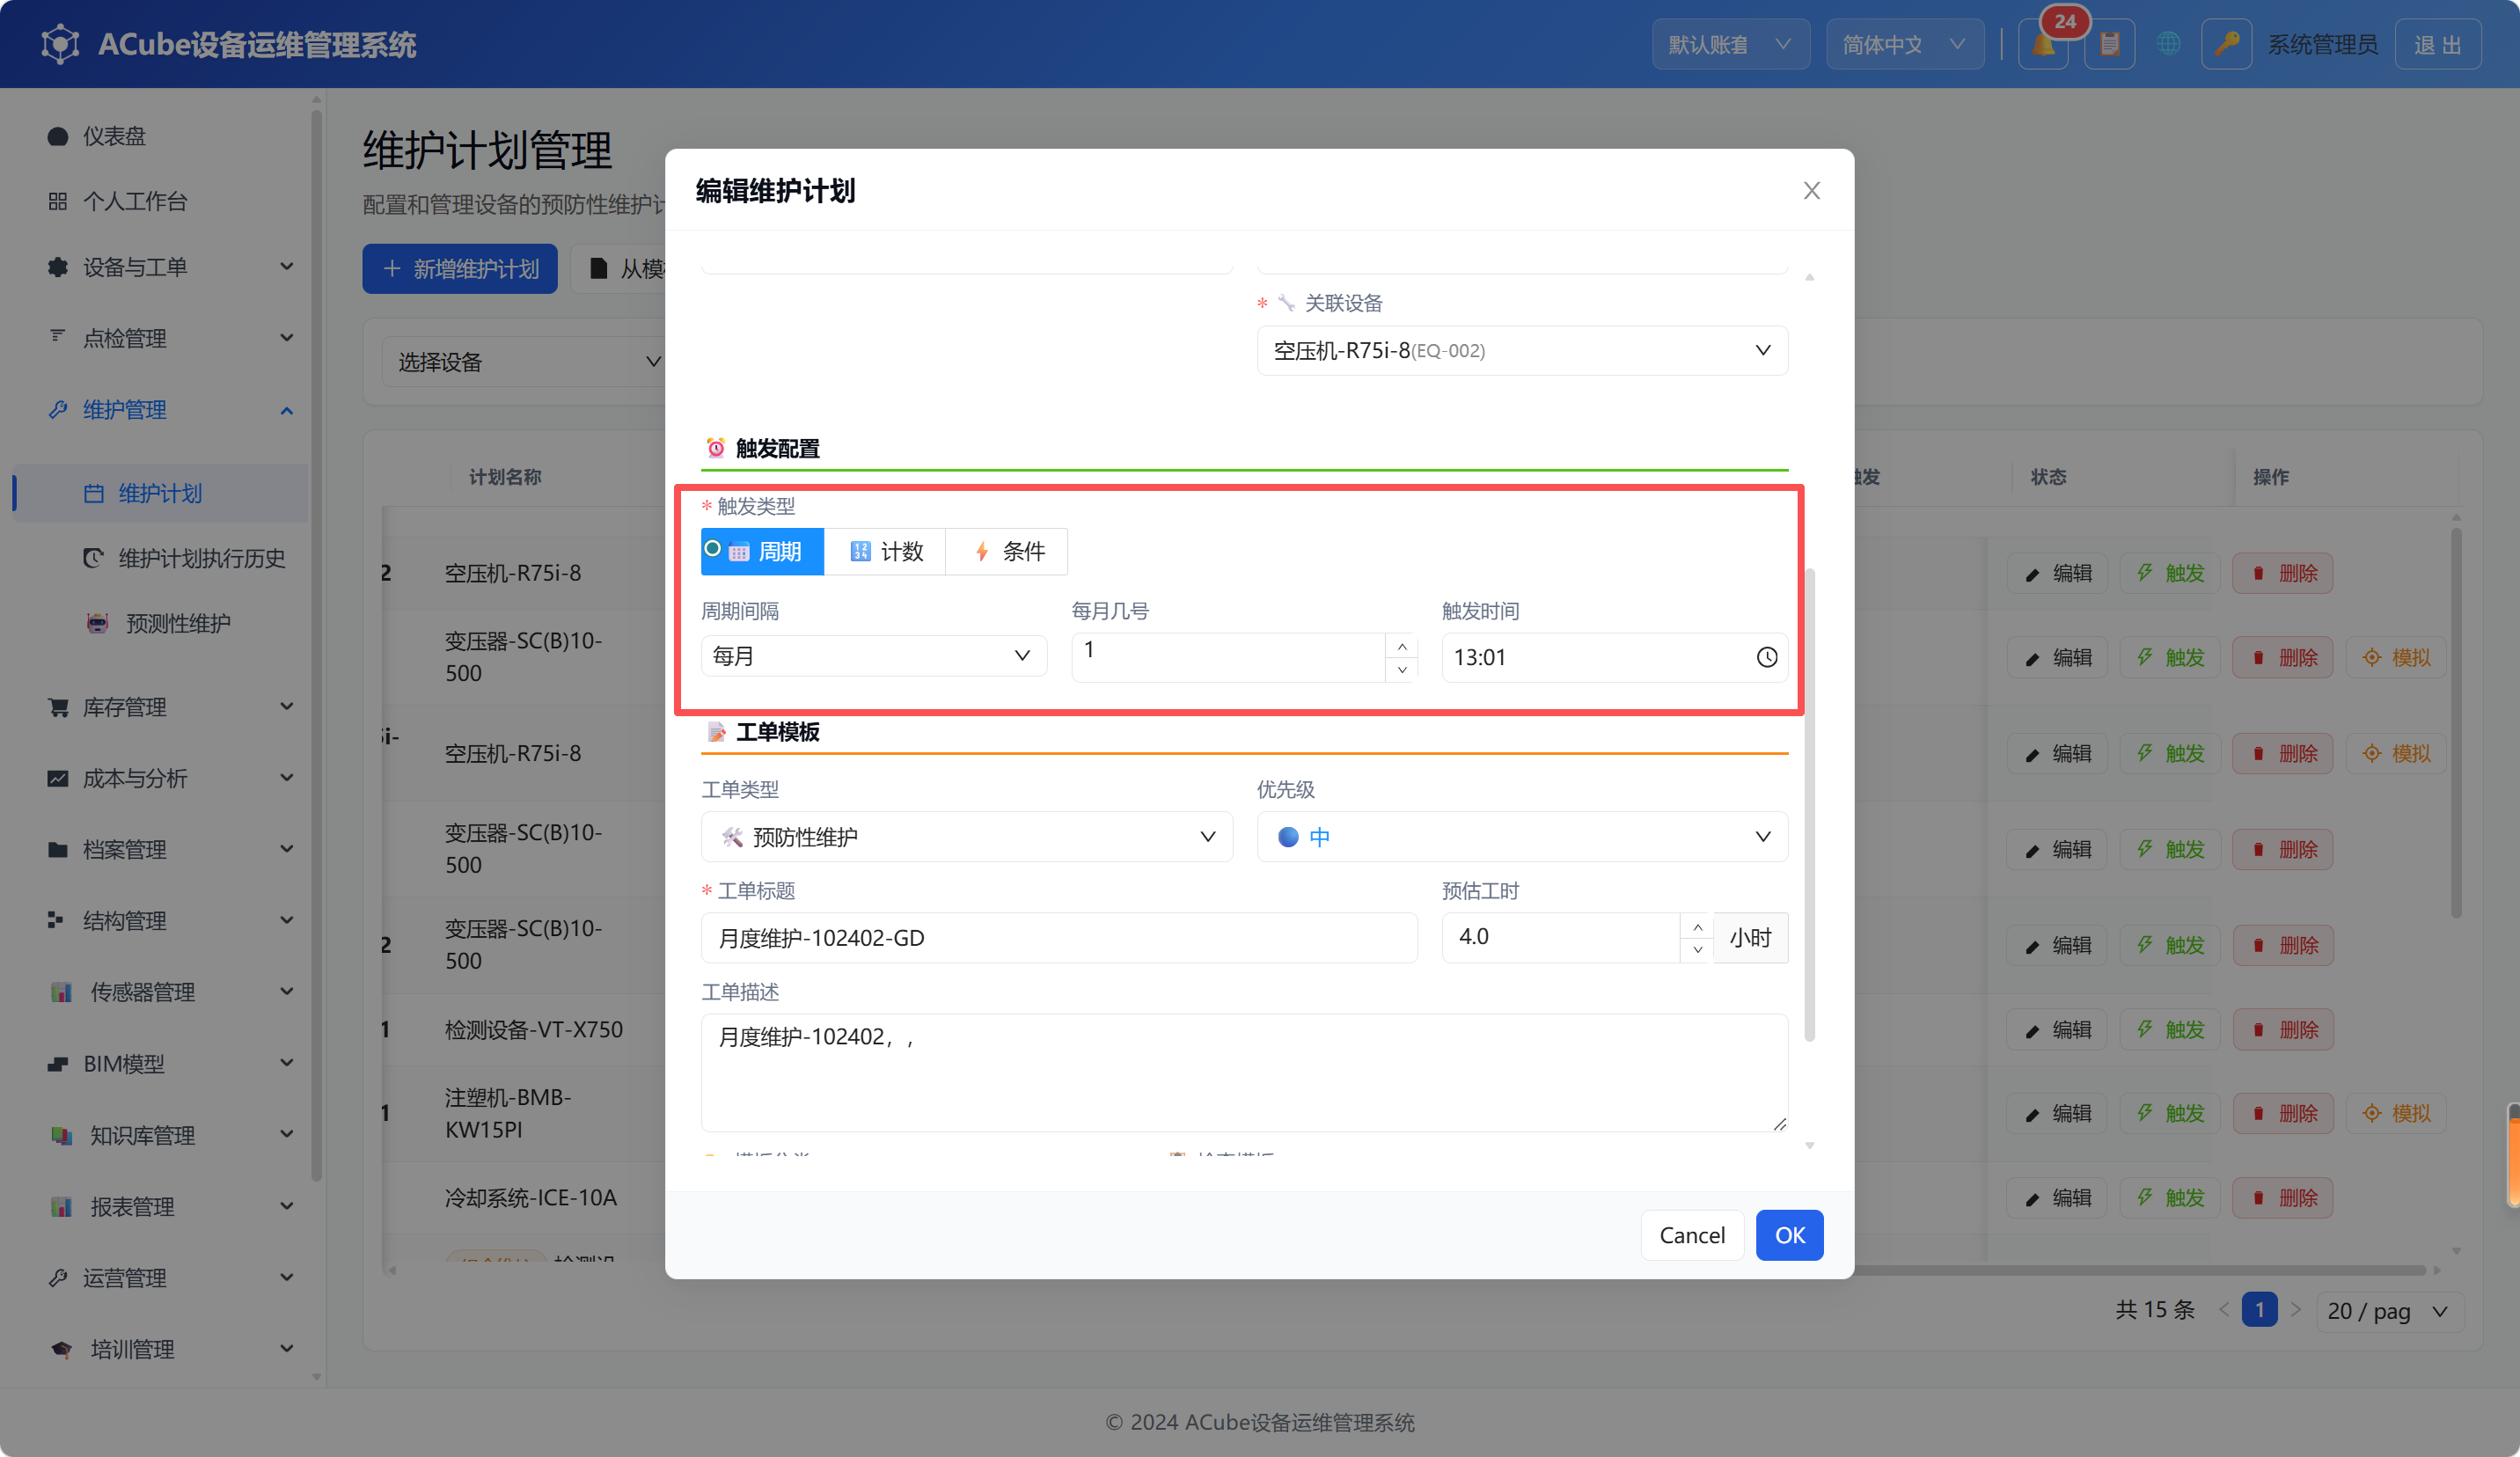Open the 触发时间 clock picker icon
The image size is (2520, 1457).
coord(1767,657)
